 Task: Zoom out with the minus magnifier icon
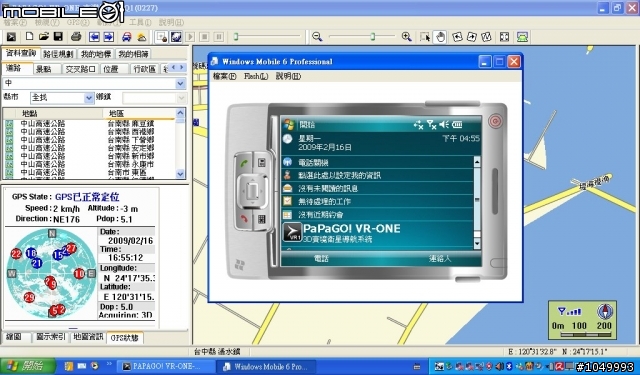point(317,37)
